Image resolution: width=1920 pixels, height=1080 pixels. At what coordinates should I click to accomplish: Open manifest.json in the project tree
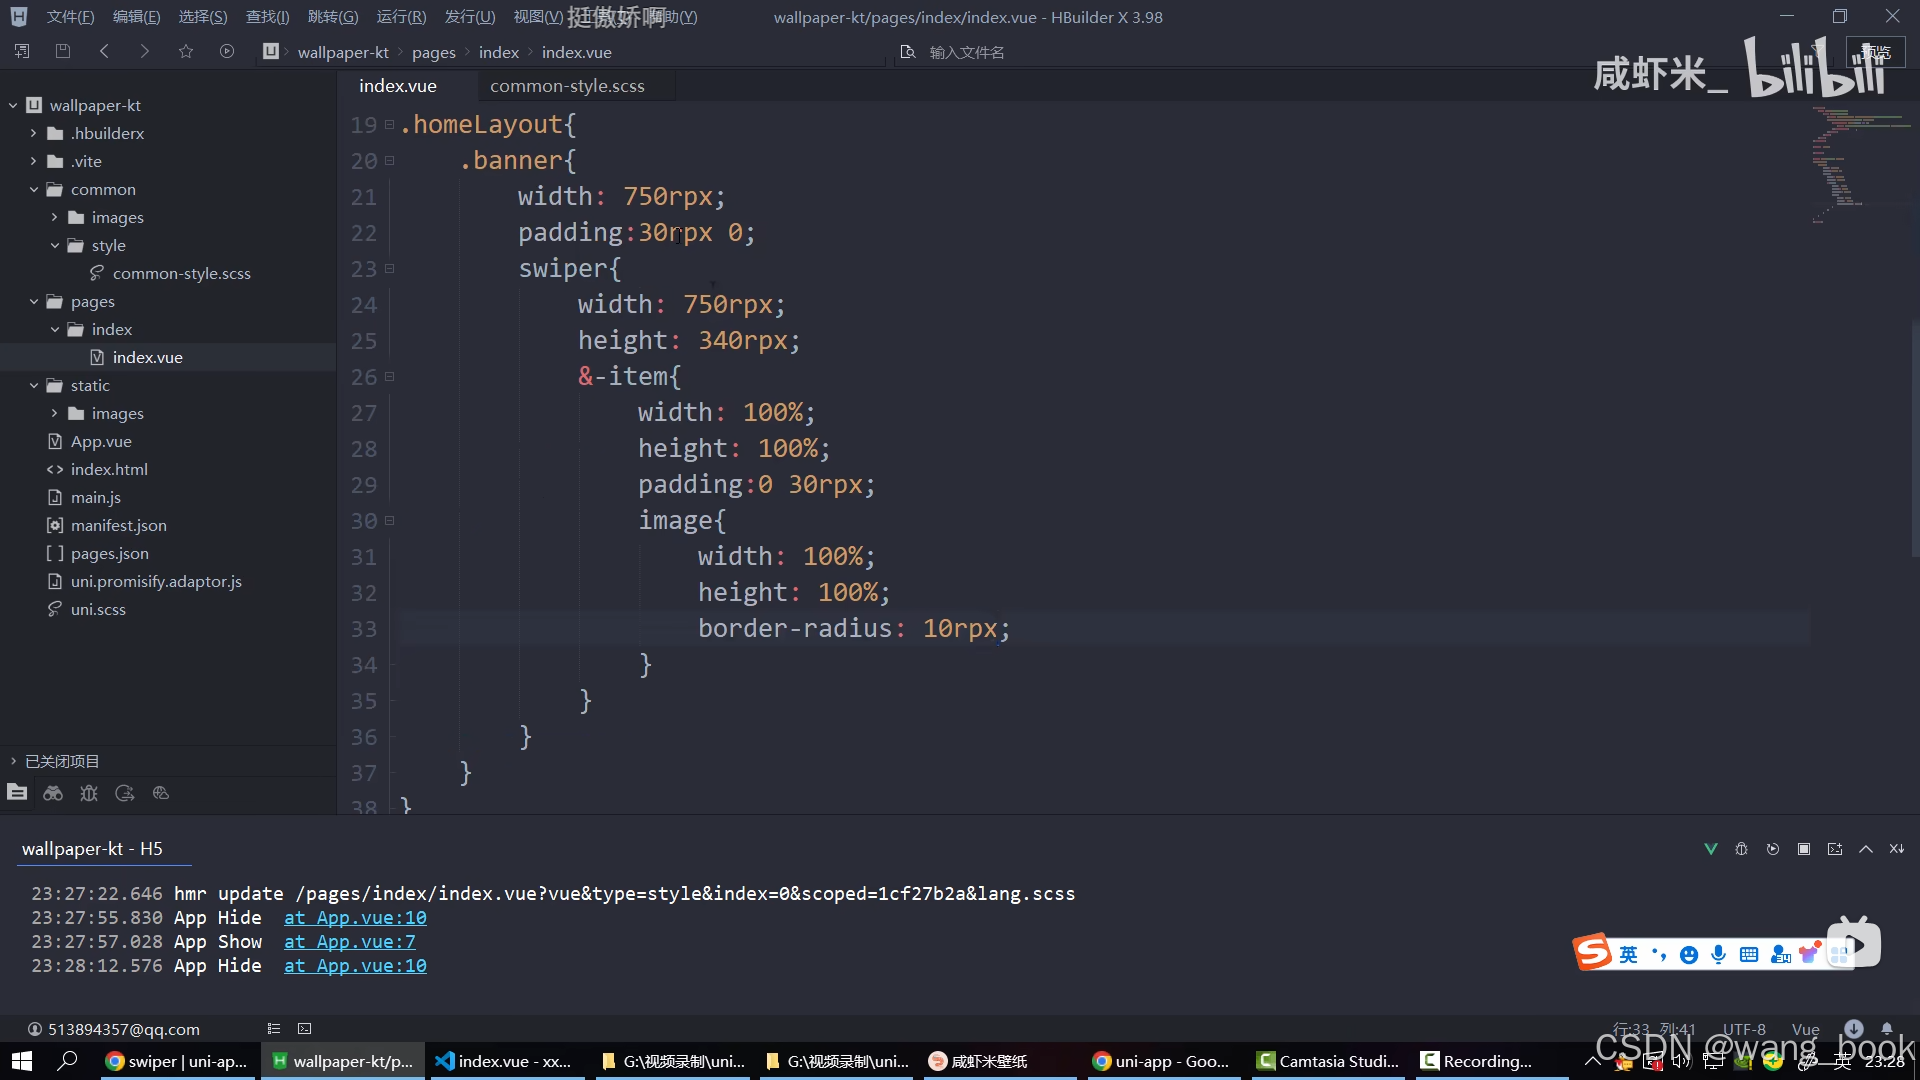(x=118, y=525)
